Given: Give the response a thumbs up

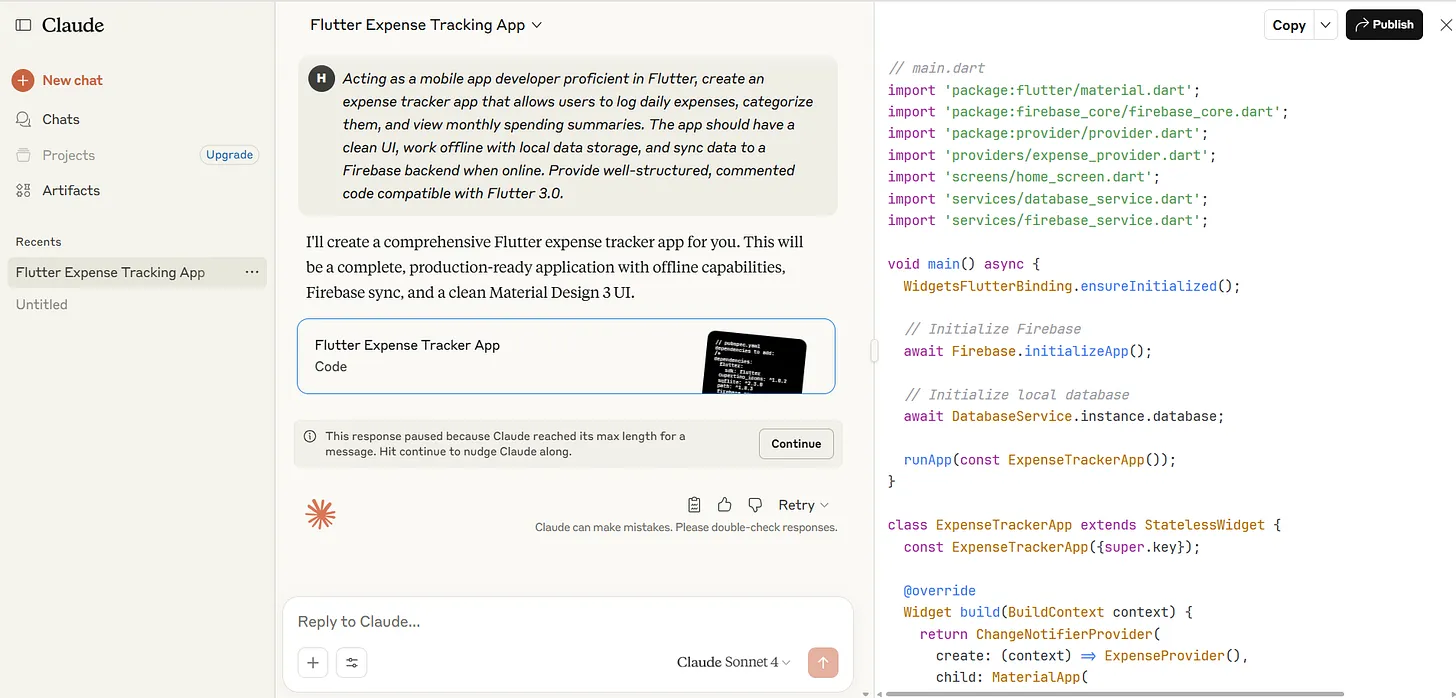Looking at the screenshot, I should point(724,504).
